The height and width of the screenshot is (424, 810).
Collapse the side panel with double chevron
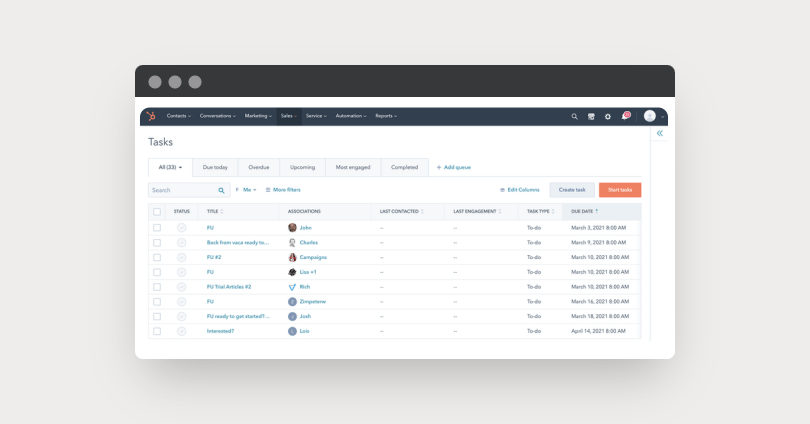click(660, 133)
